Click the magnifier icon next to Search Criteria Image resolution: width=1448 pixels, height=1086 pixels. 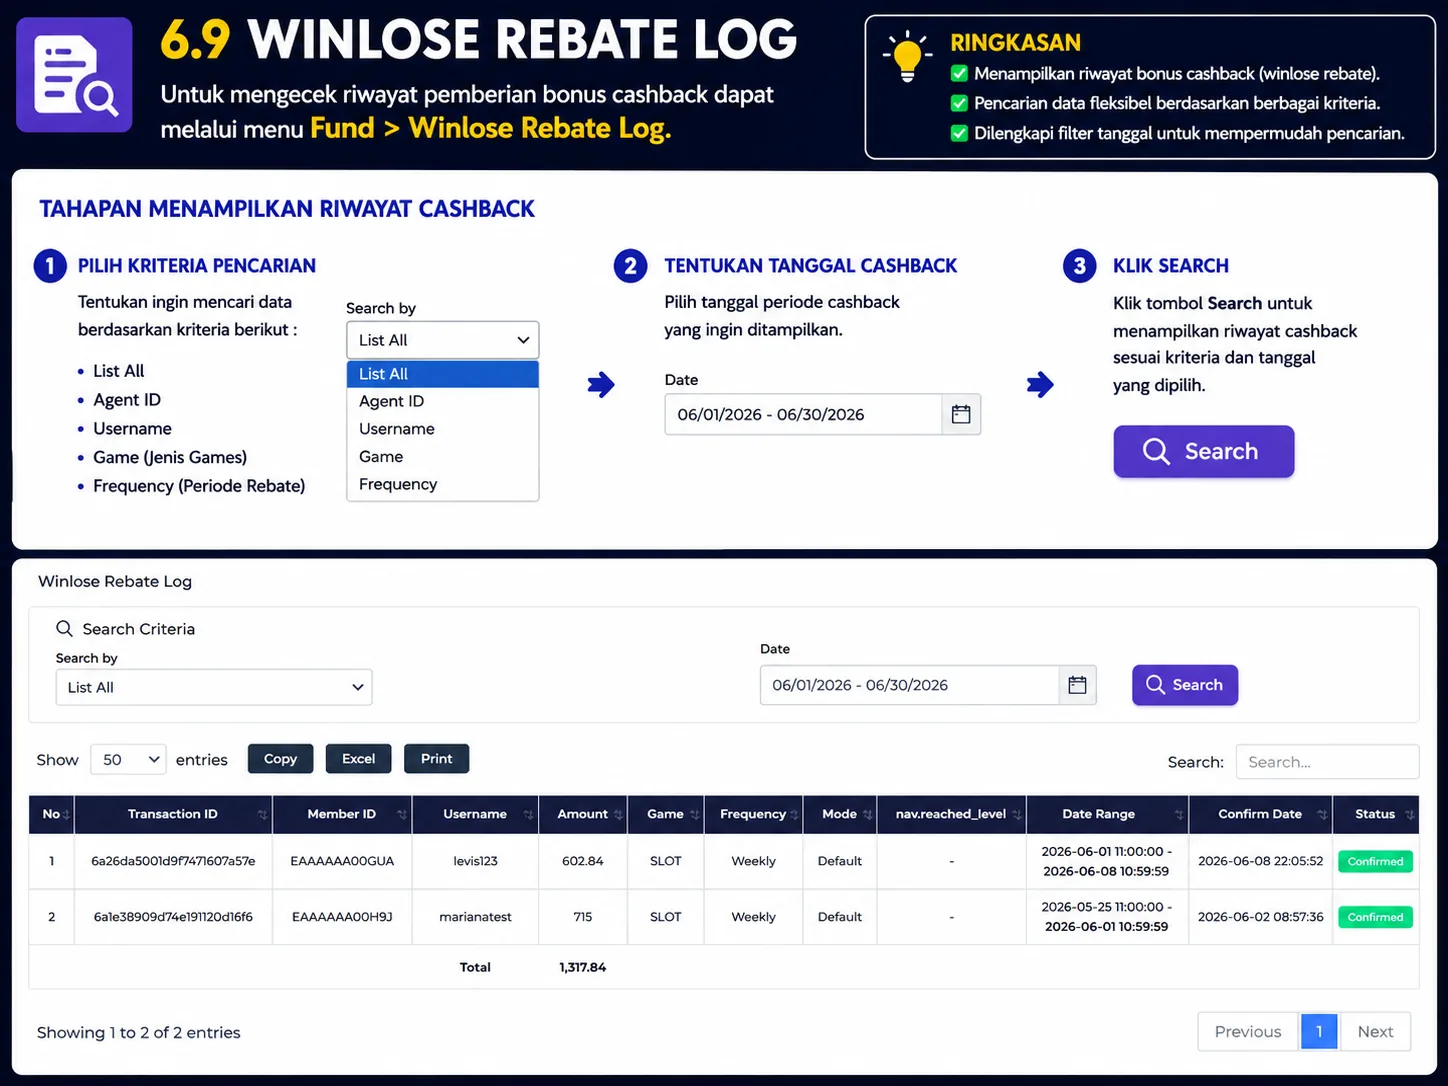65,628
